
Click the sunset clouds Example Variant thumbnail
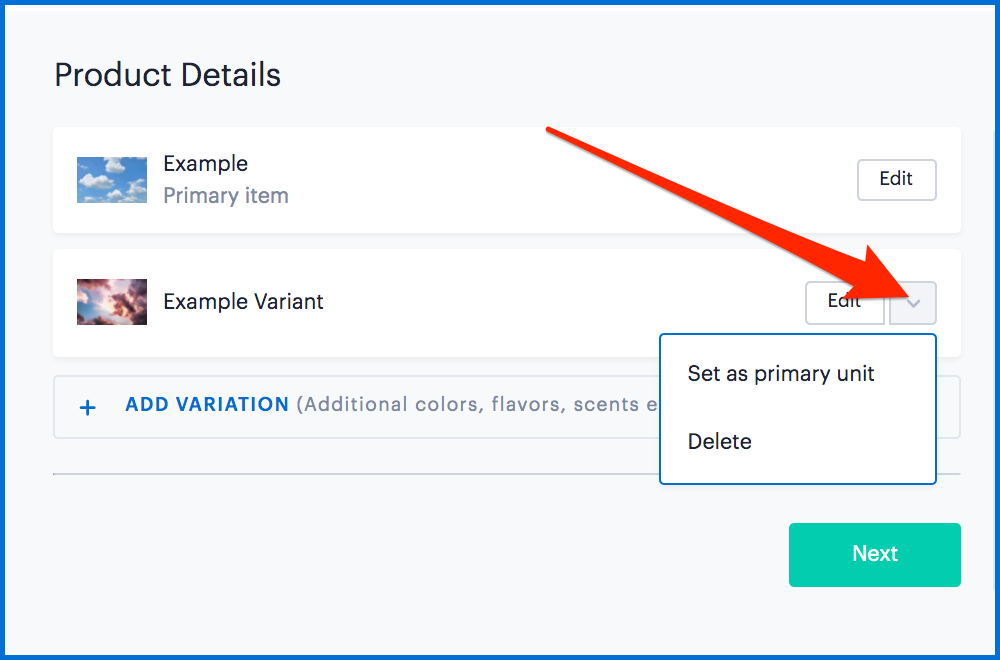(x=112, y=302)
